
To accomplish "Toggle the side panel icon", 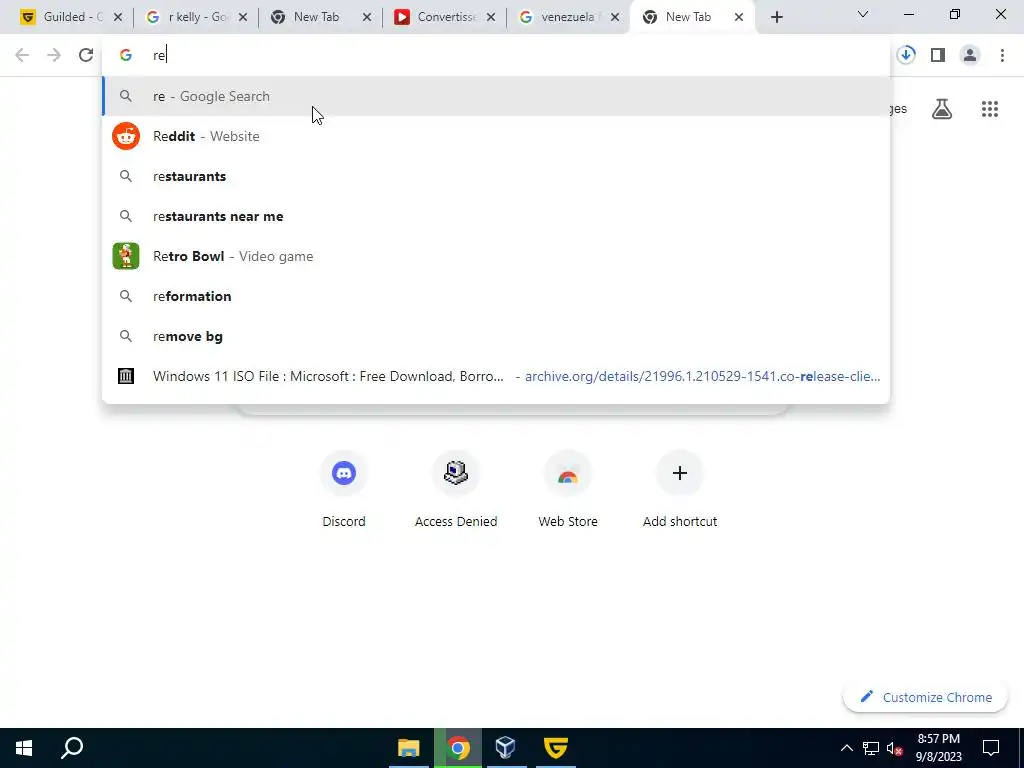I will (x=938, y=55).
